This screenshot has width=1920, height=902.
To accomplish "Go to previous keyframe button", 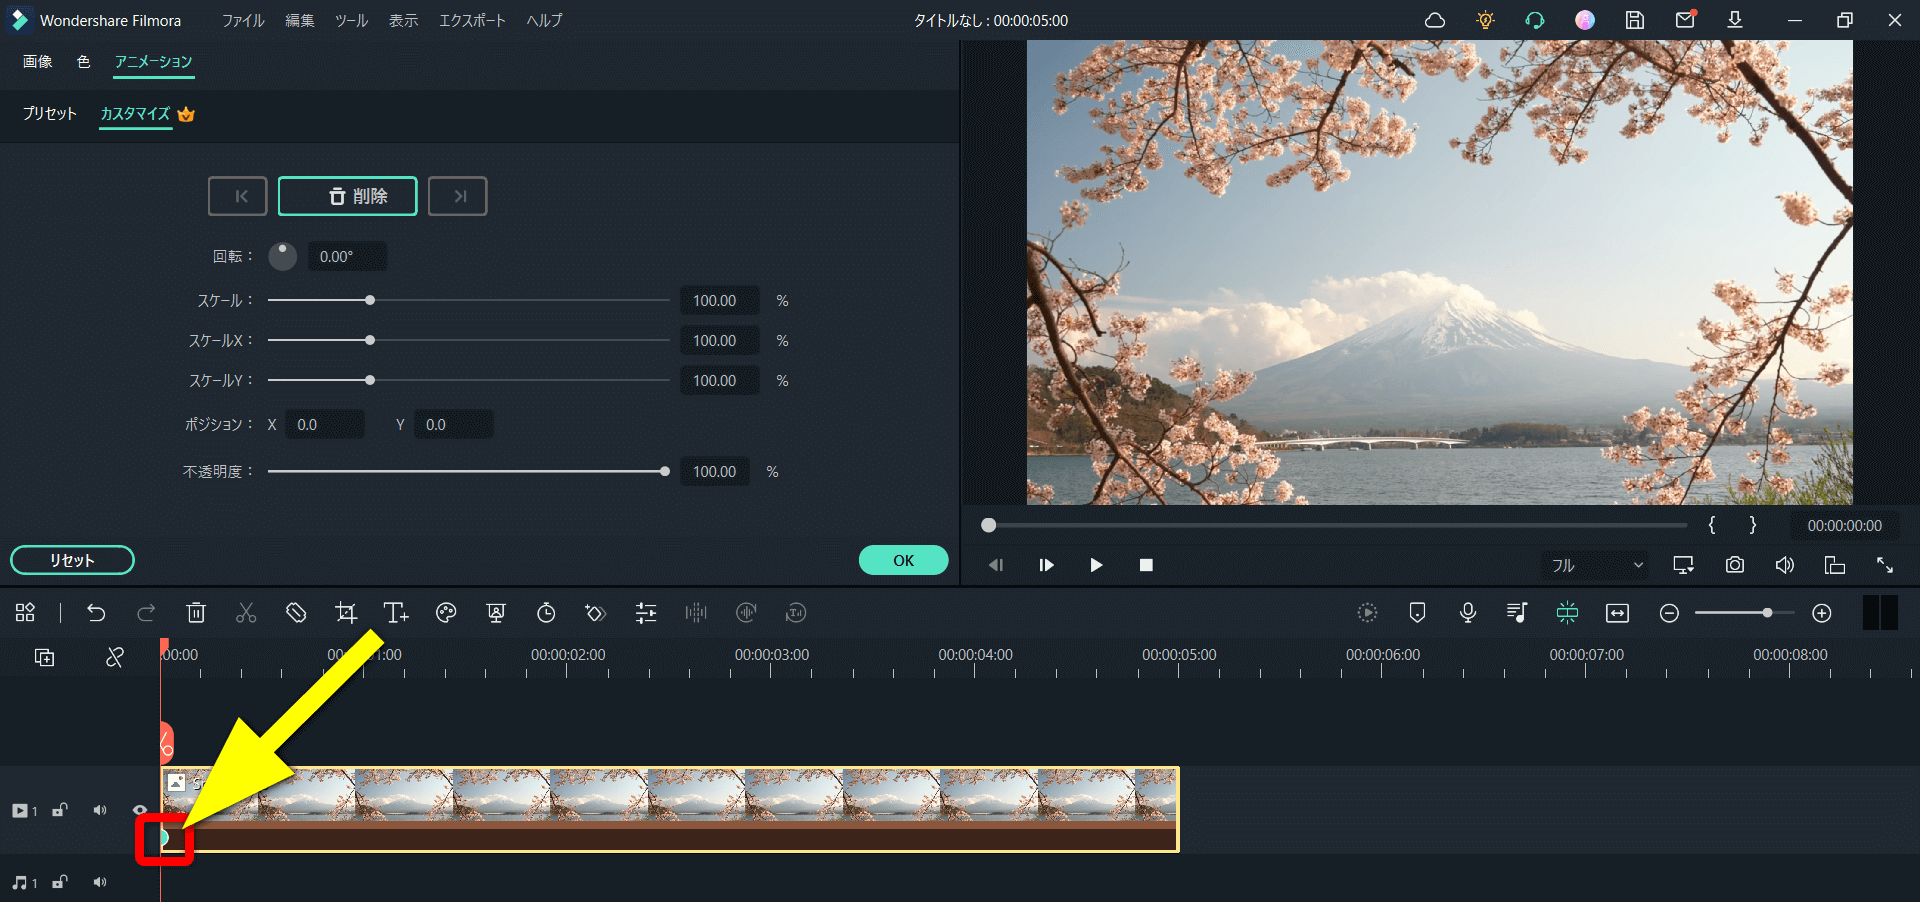I will [x=237, y=196].
